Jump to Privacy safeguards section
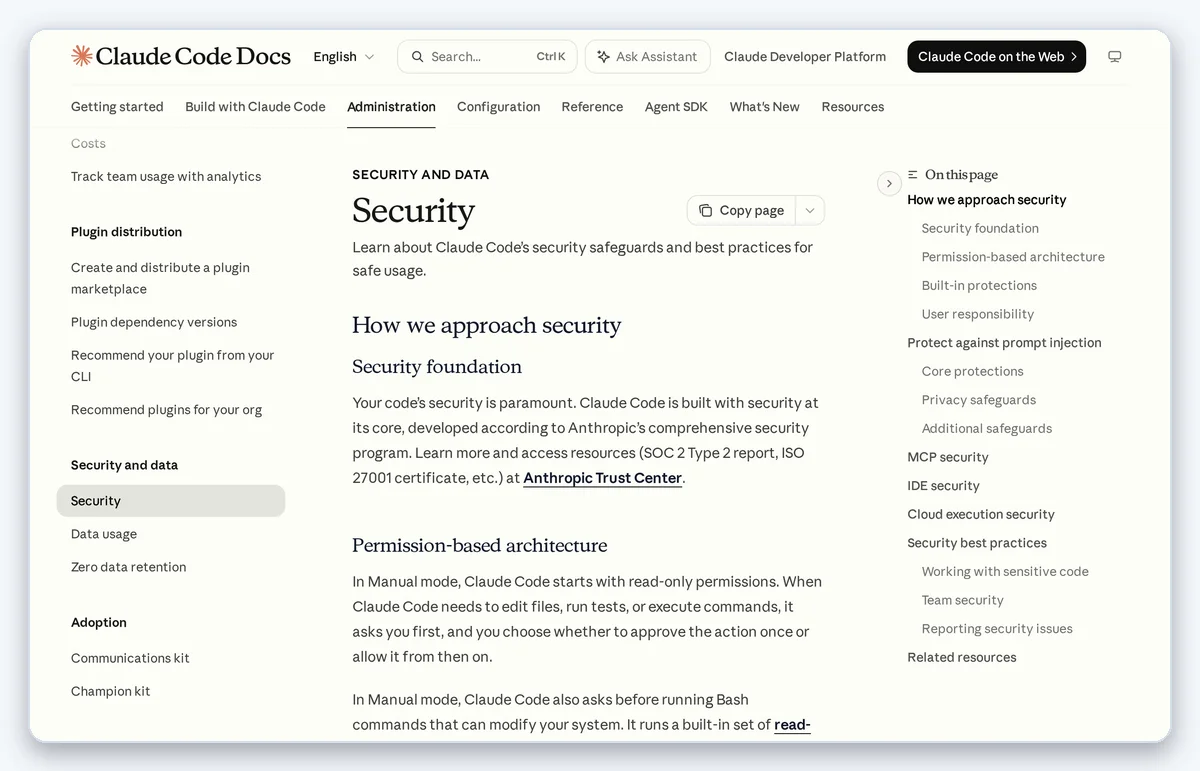The image size is (1200, 771). [x=978, y=400]
